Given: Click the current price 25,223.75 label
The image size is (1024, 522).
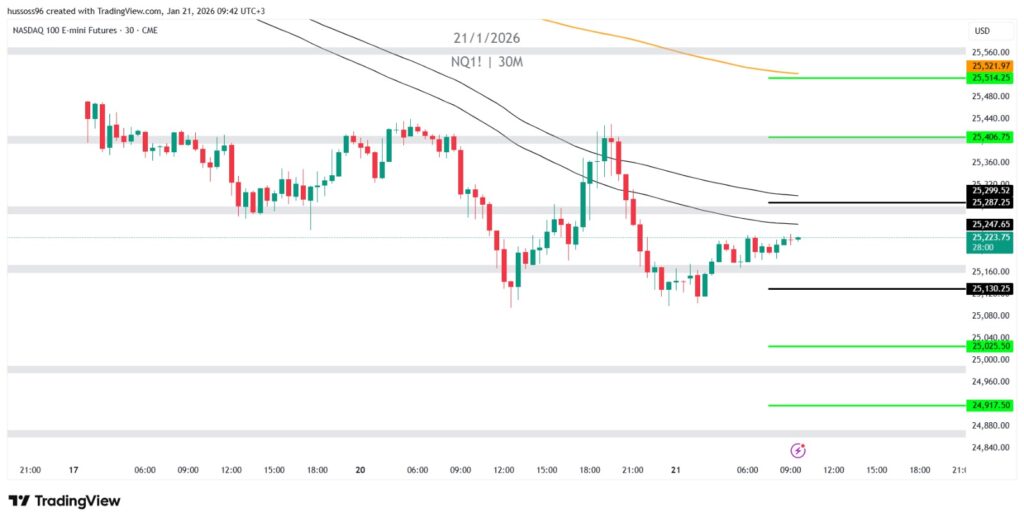Looking at the screenshot, I should click(990, 237).
